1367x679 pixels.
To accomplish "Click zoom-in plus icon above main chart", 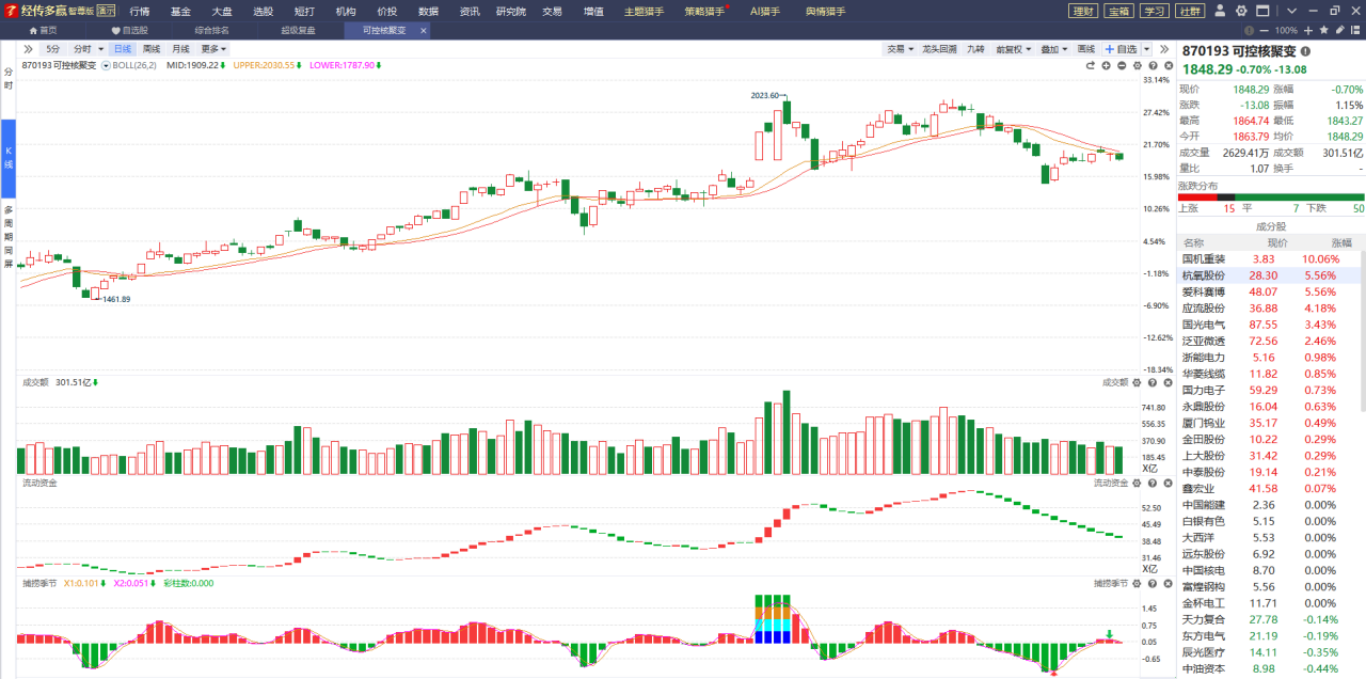I will tap(1106, 65).
